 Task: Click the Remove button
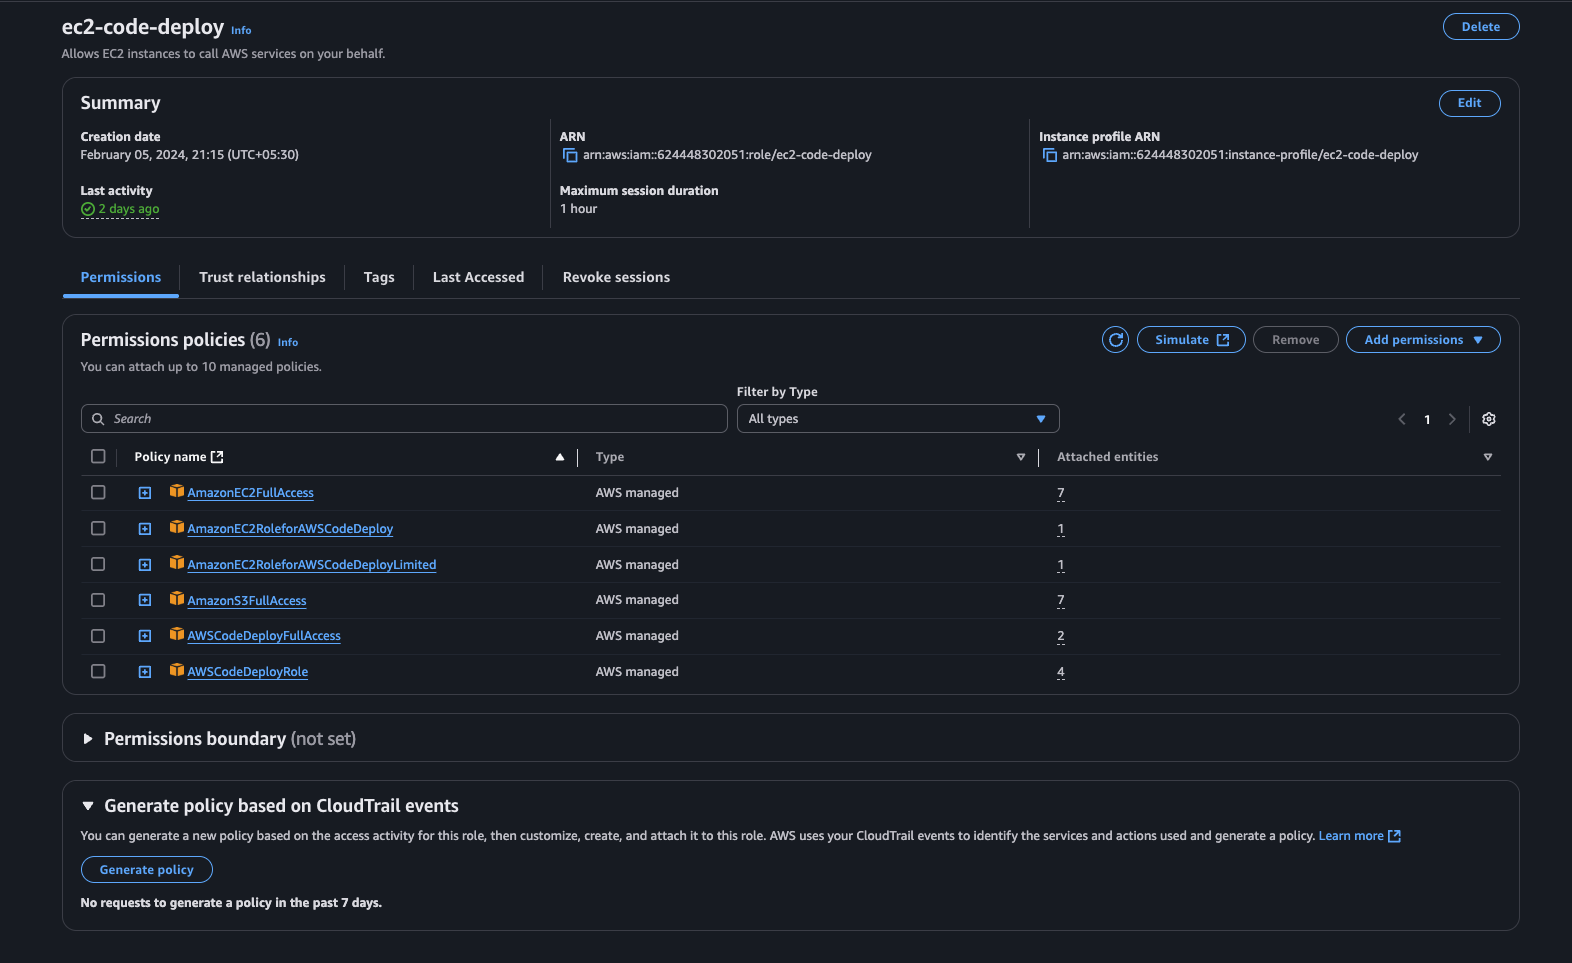(1295, 340)
